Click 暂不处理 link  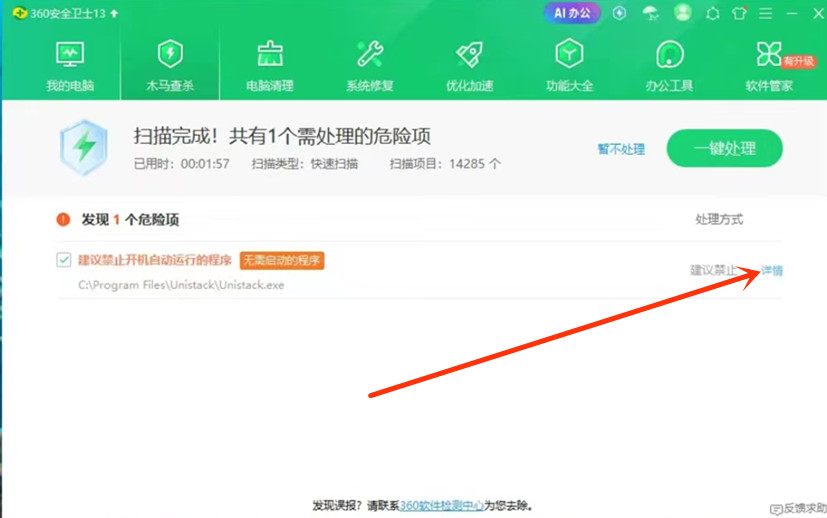pyautogui.click(x=621, y=149)
